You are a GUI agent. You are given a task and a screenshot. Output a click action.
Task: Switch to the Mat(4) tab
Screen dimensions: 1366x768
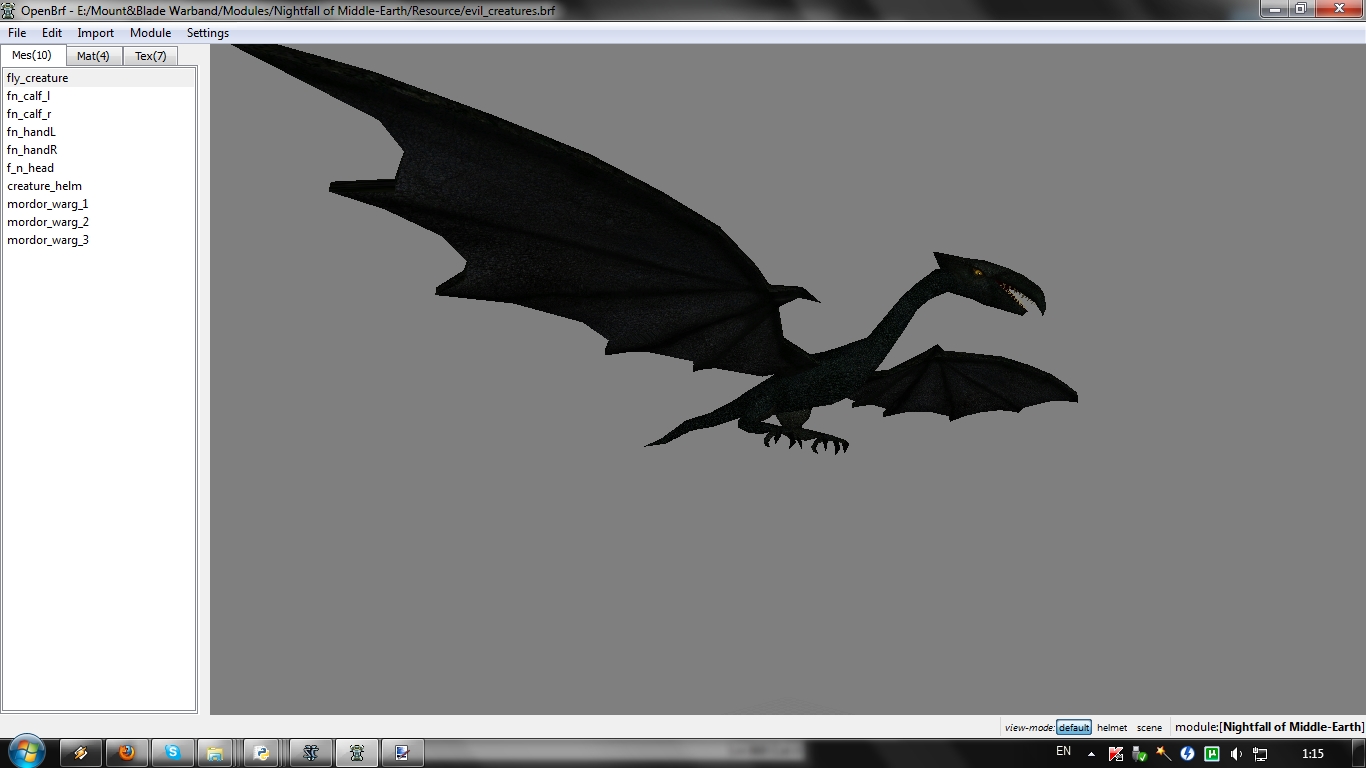[x=94, y=56]
